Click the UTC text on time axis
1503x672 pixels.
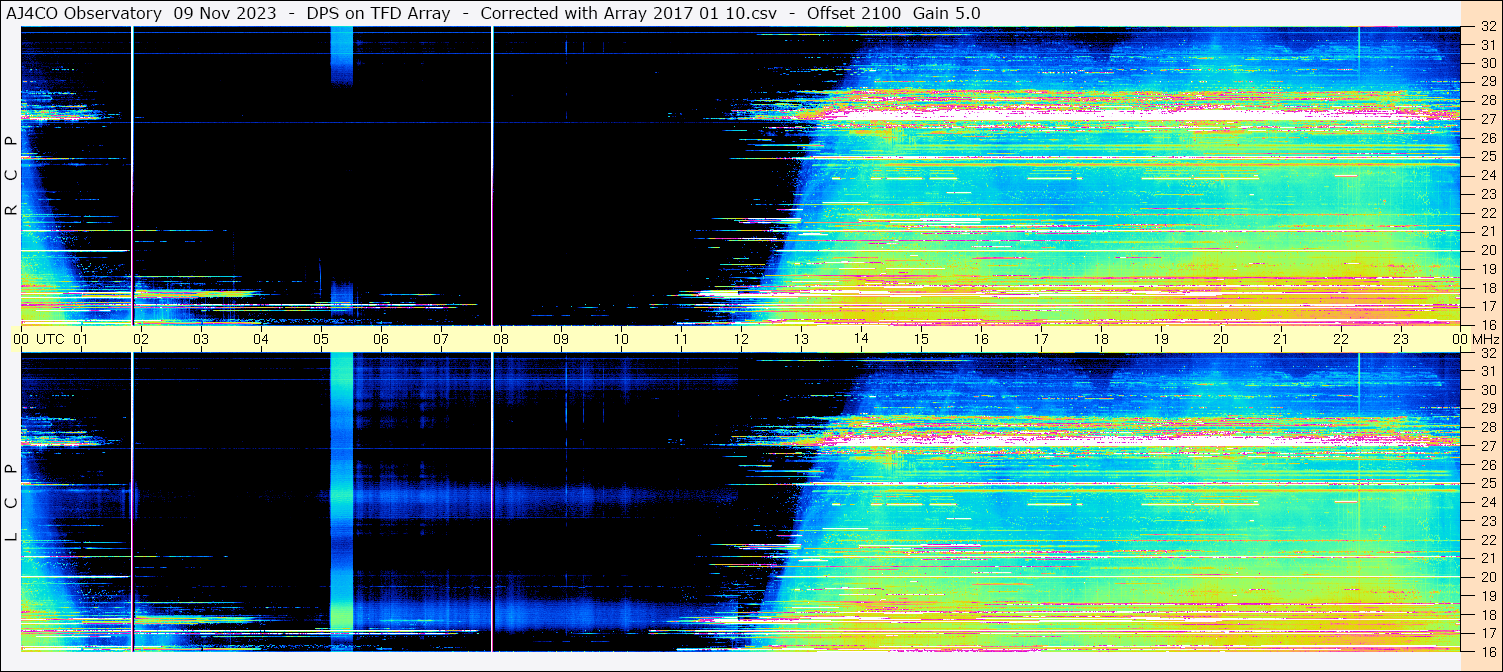pyautogui.click(x=50, y=339)
